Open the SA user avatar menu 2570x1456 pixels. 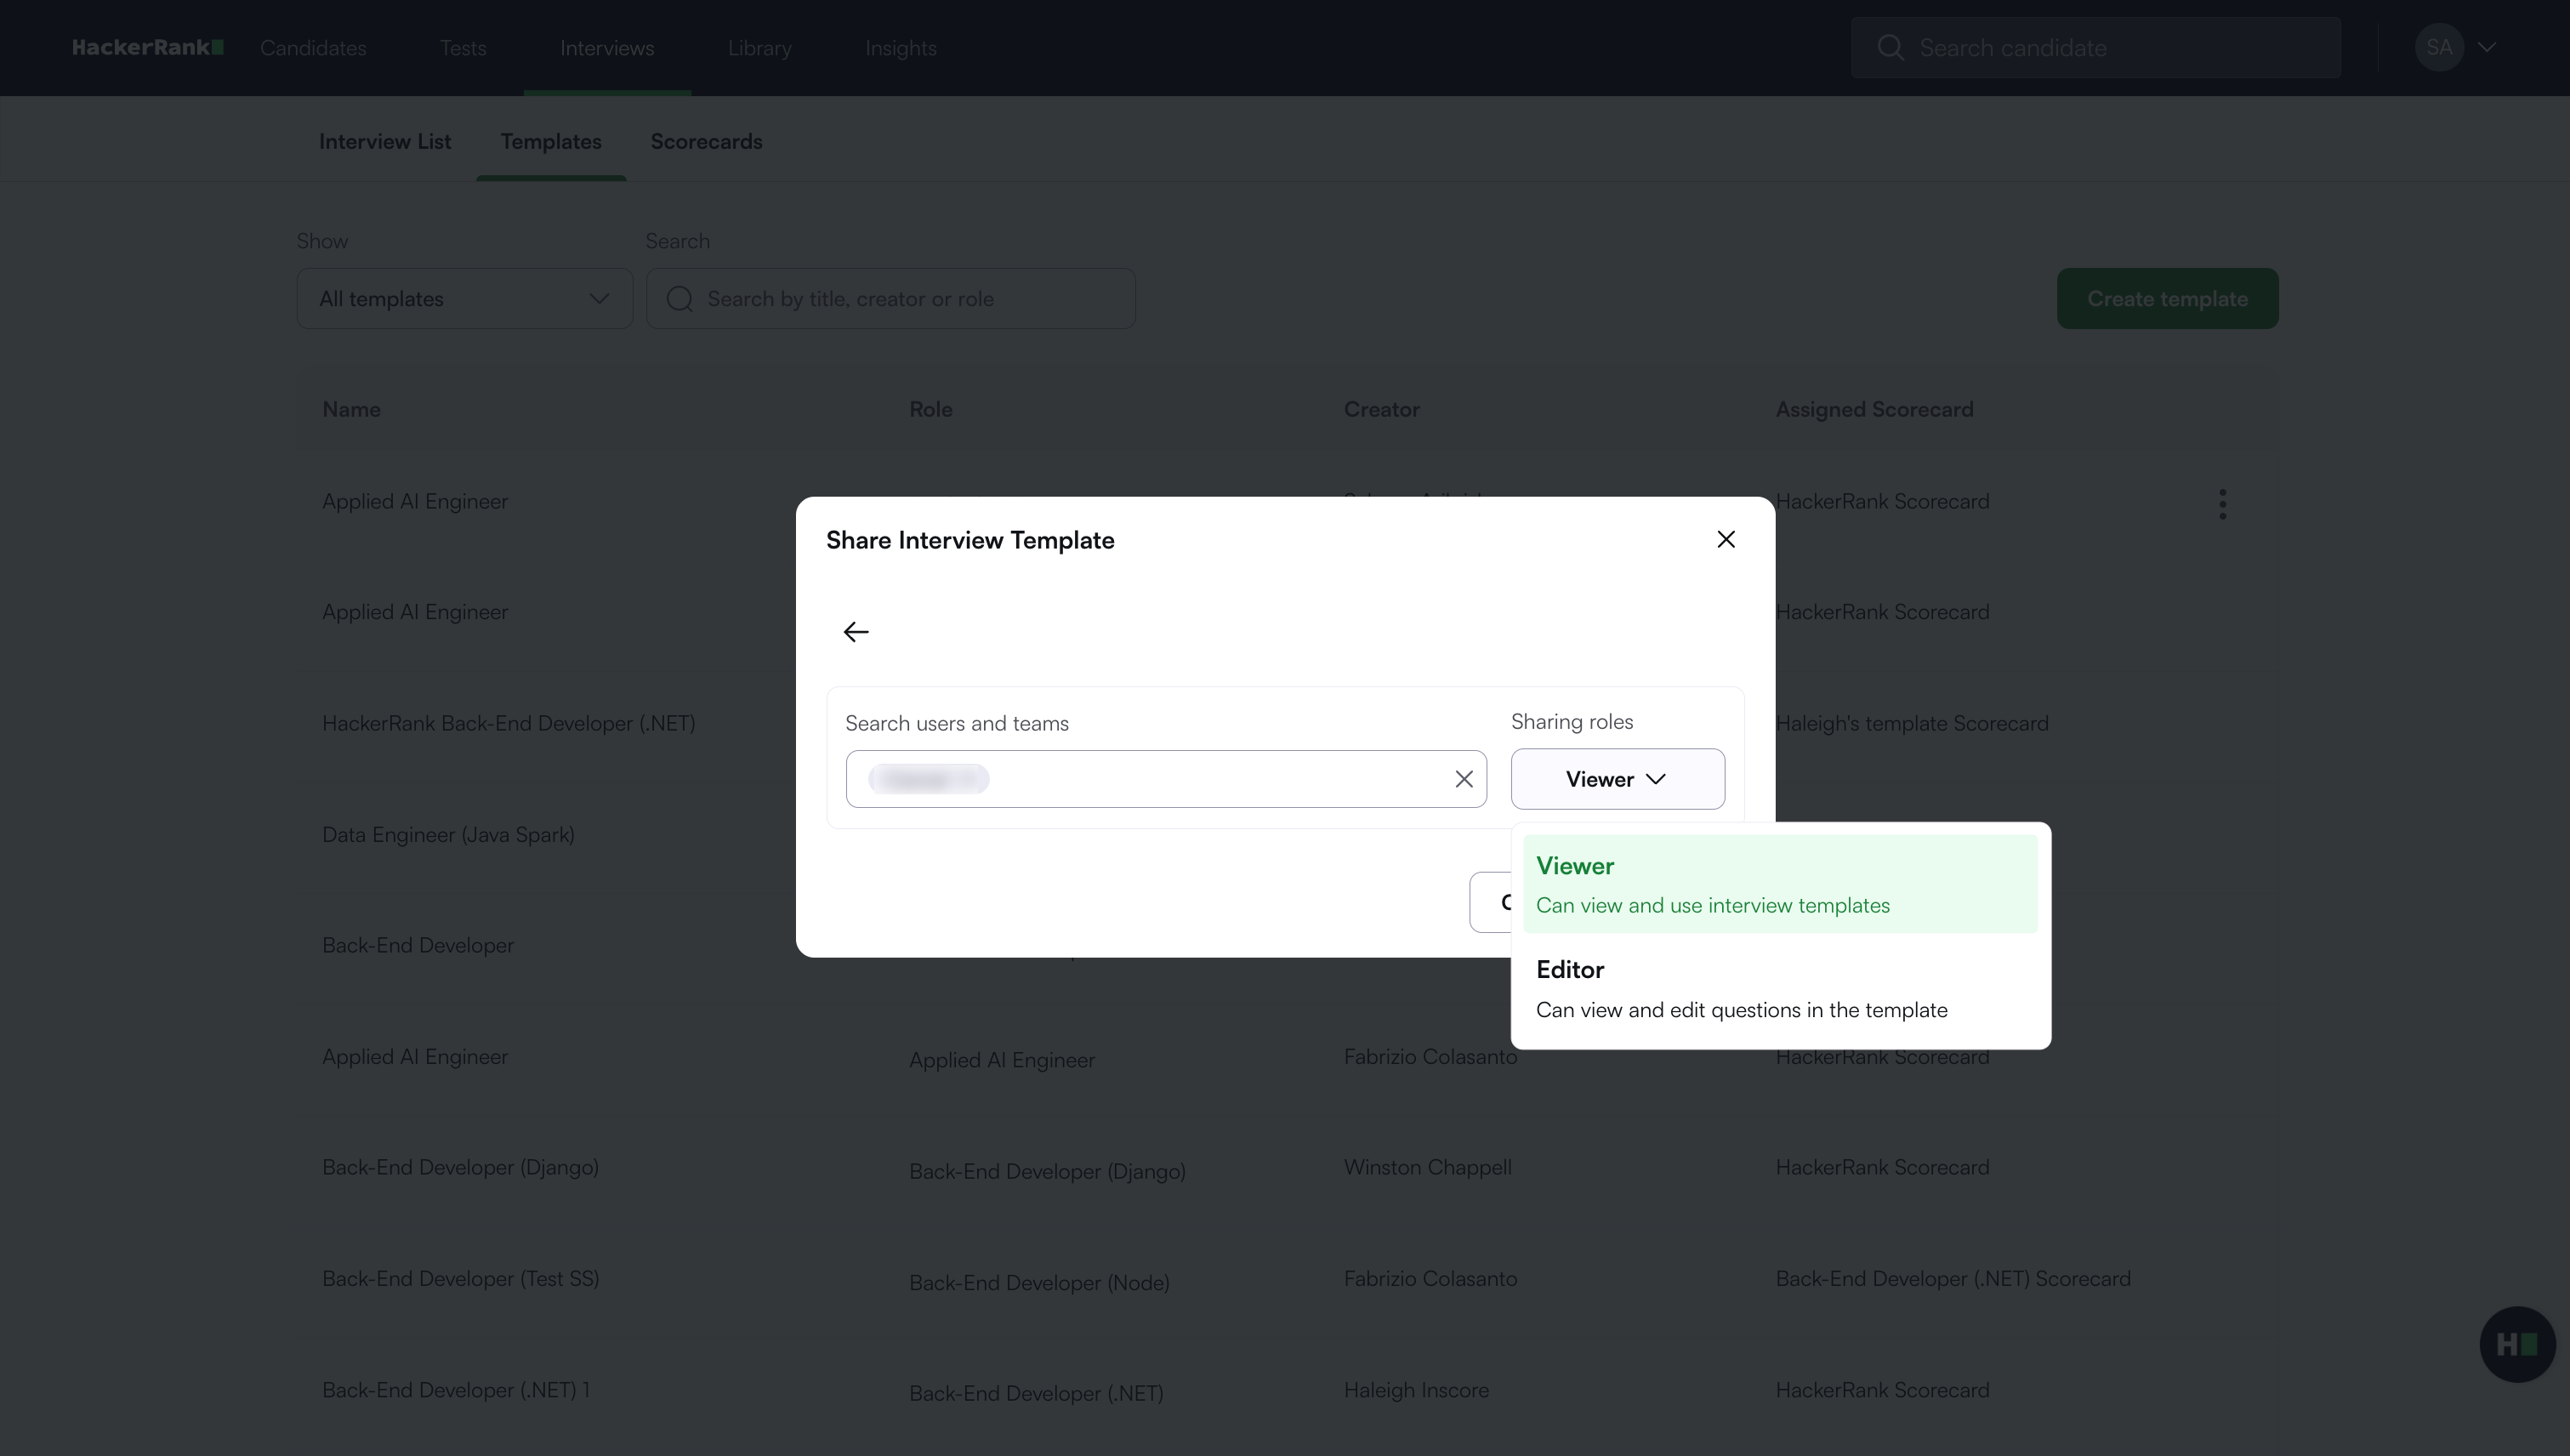[x=2438, y=48]
